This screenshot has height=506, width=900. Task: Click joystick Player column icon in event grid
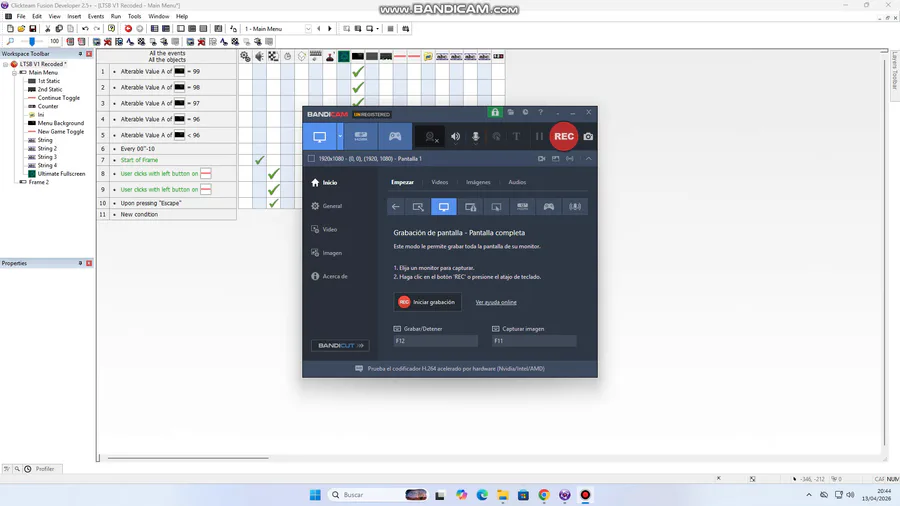(329, 56)
